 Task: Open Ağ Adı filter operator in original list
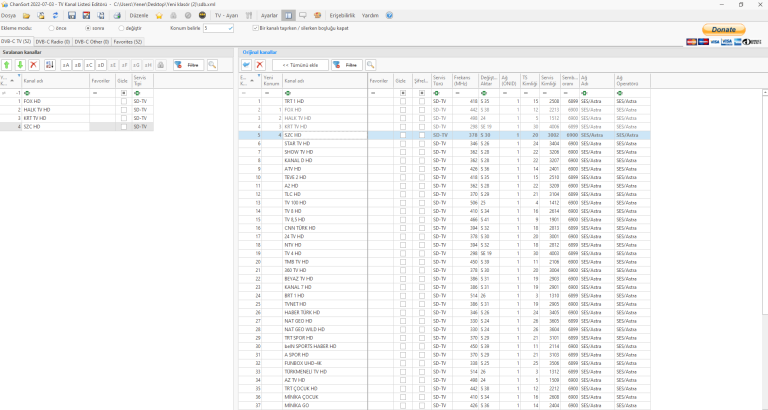pyautogui.click(x=585, y=93)
